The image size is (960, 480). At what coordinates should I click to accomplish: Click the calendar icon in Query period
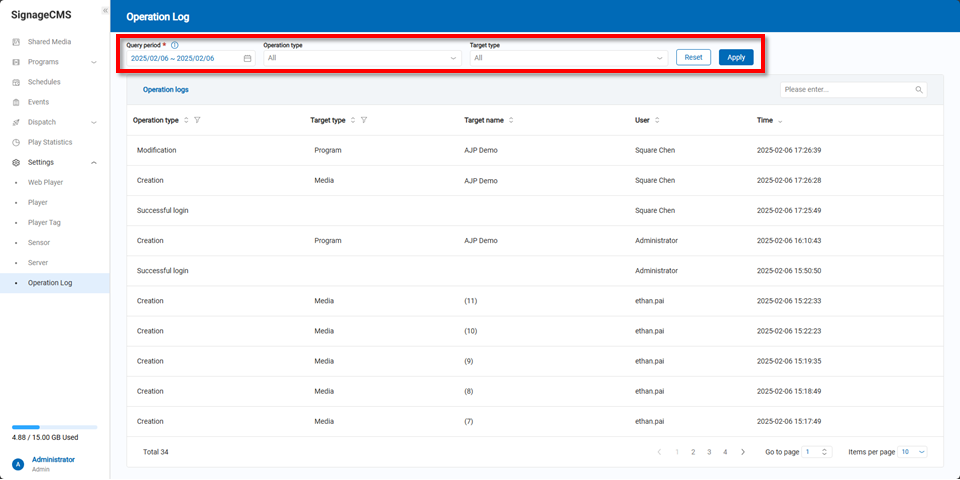(x=247, y=58)
